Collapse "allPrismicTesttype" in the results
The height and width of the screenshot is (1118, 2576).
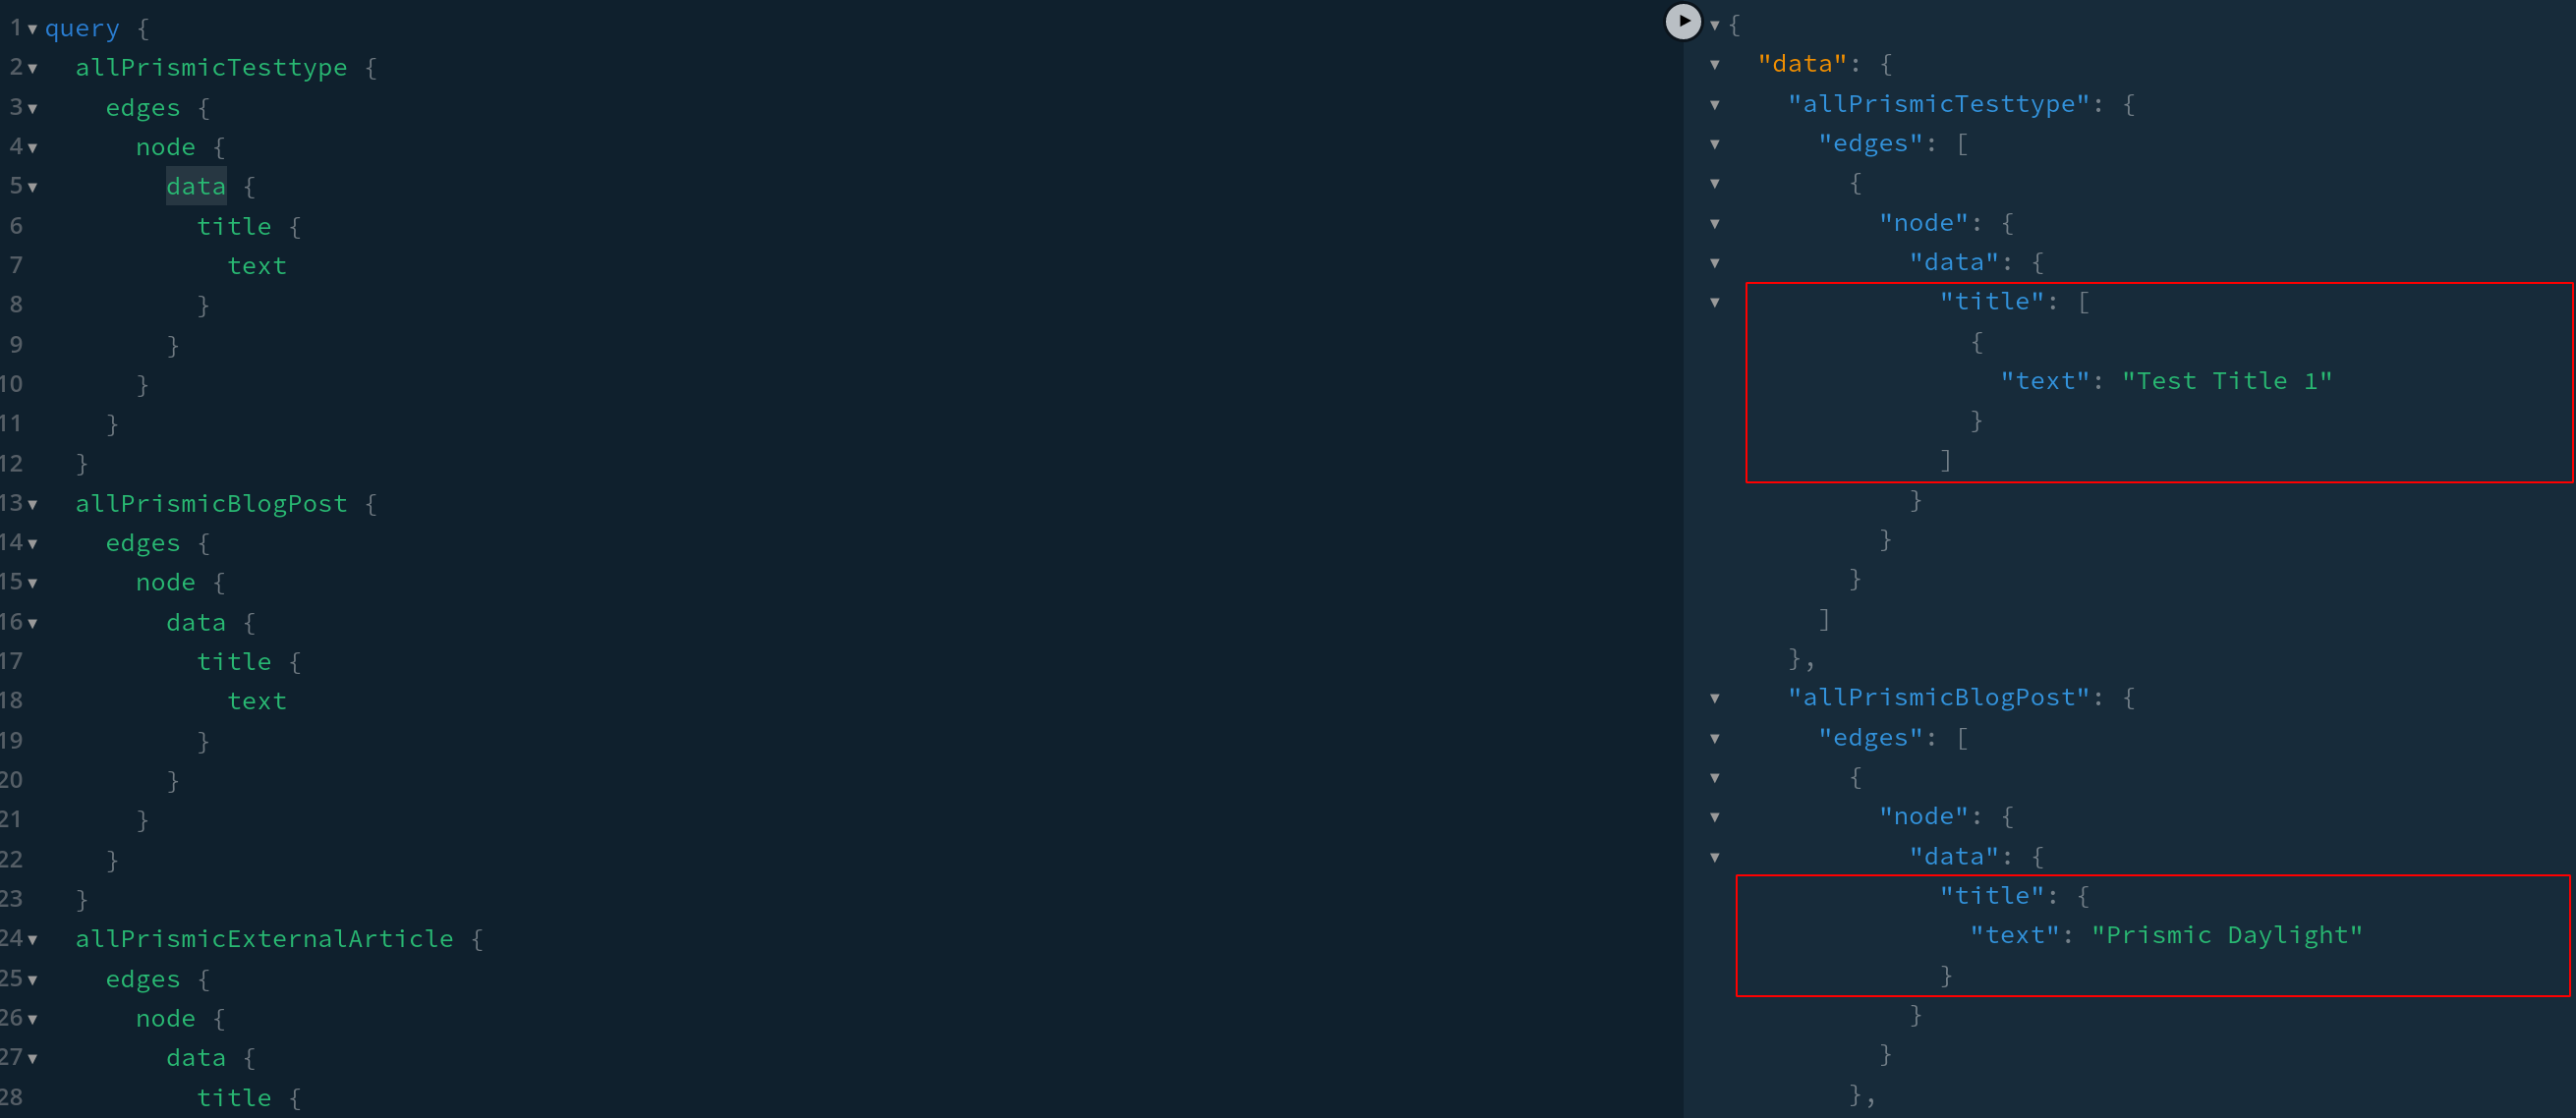coord(1714,104)
